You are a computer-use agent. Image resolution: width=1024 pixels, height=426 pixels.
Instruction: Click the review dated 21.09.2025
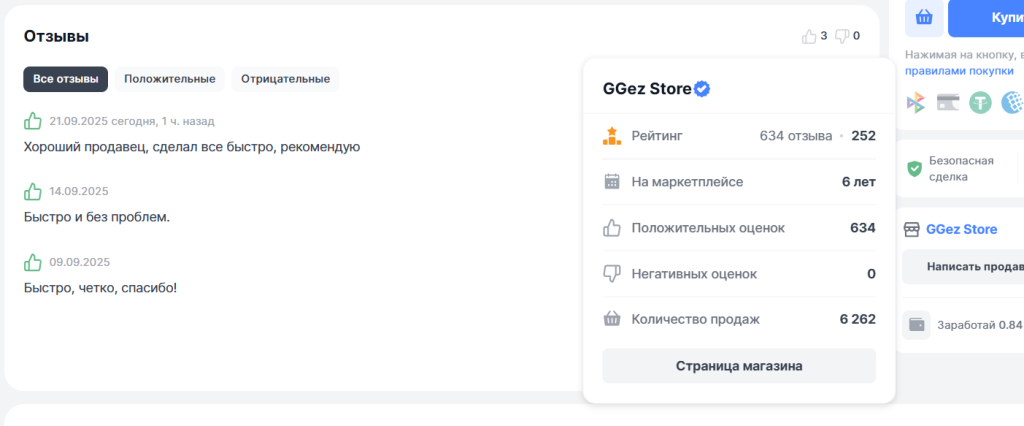coord(191,147)
